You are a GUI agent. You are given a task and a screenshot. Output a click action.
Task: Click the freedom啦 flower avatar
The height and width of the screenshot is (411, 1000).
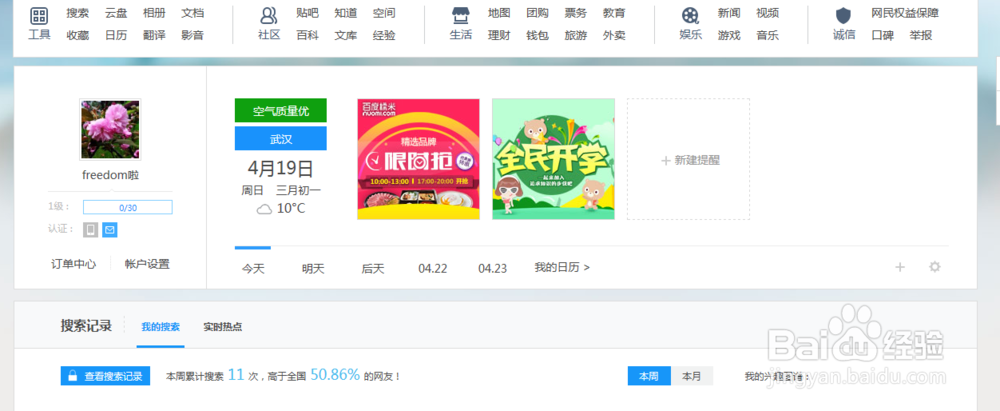(110, 129)
